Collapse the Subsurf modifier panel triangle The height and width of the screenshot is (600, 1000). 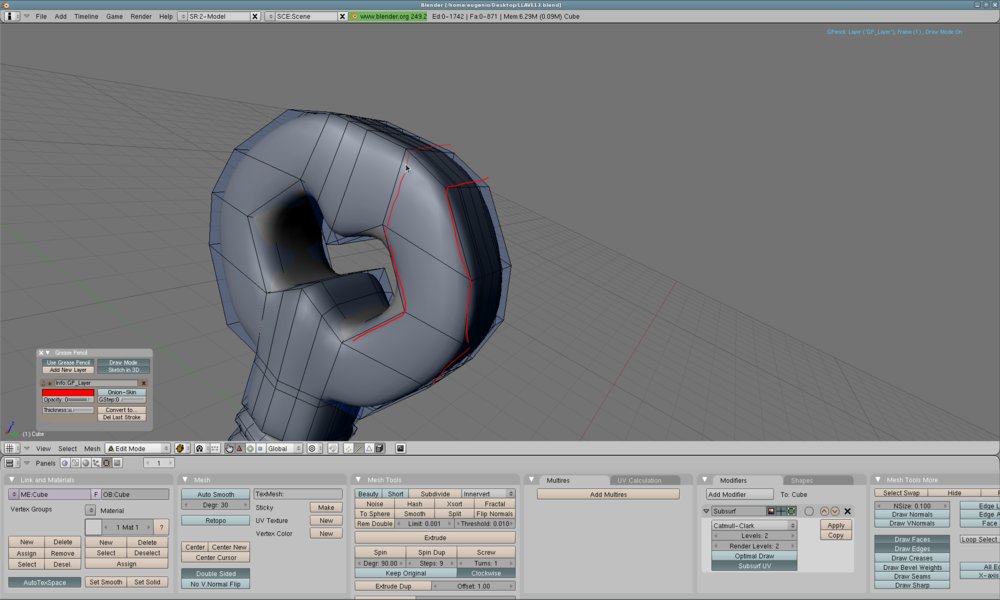coord(706,511)
